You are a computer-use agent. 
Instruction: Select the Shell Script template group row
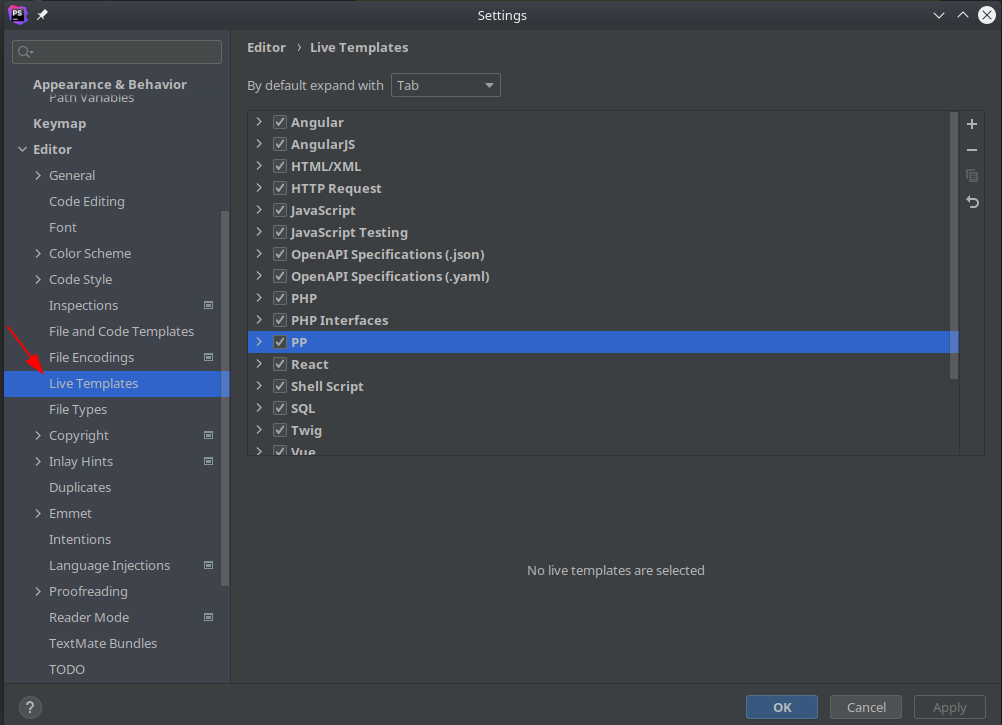coord(603,386)
